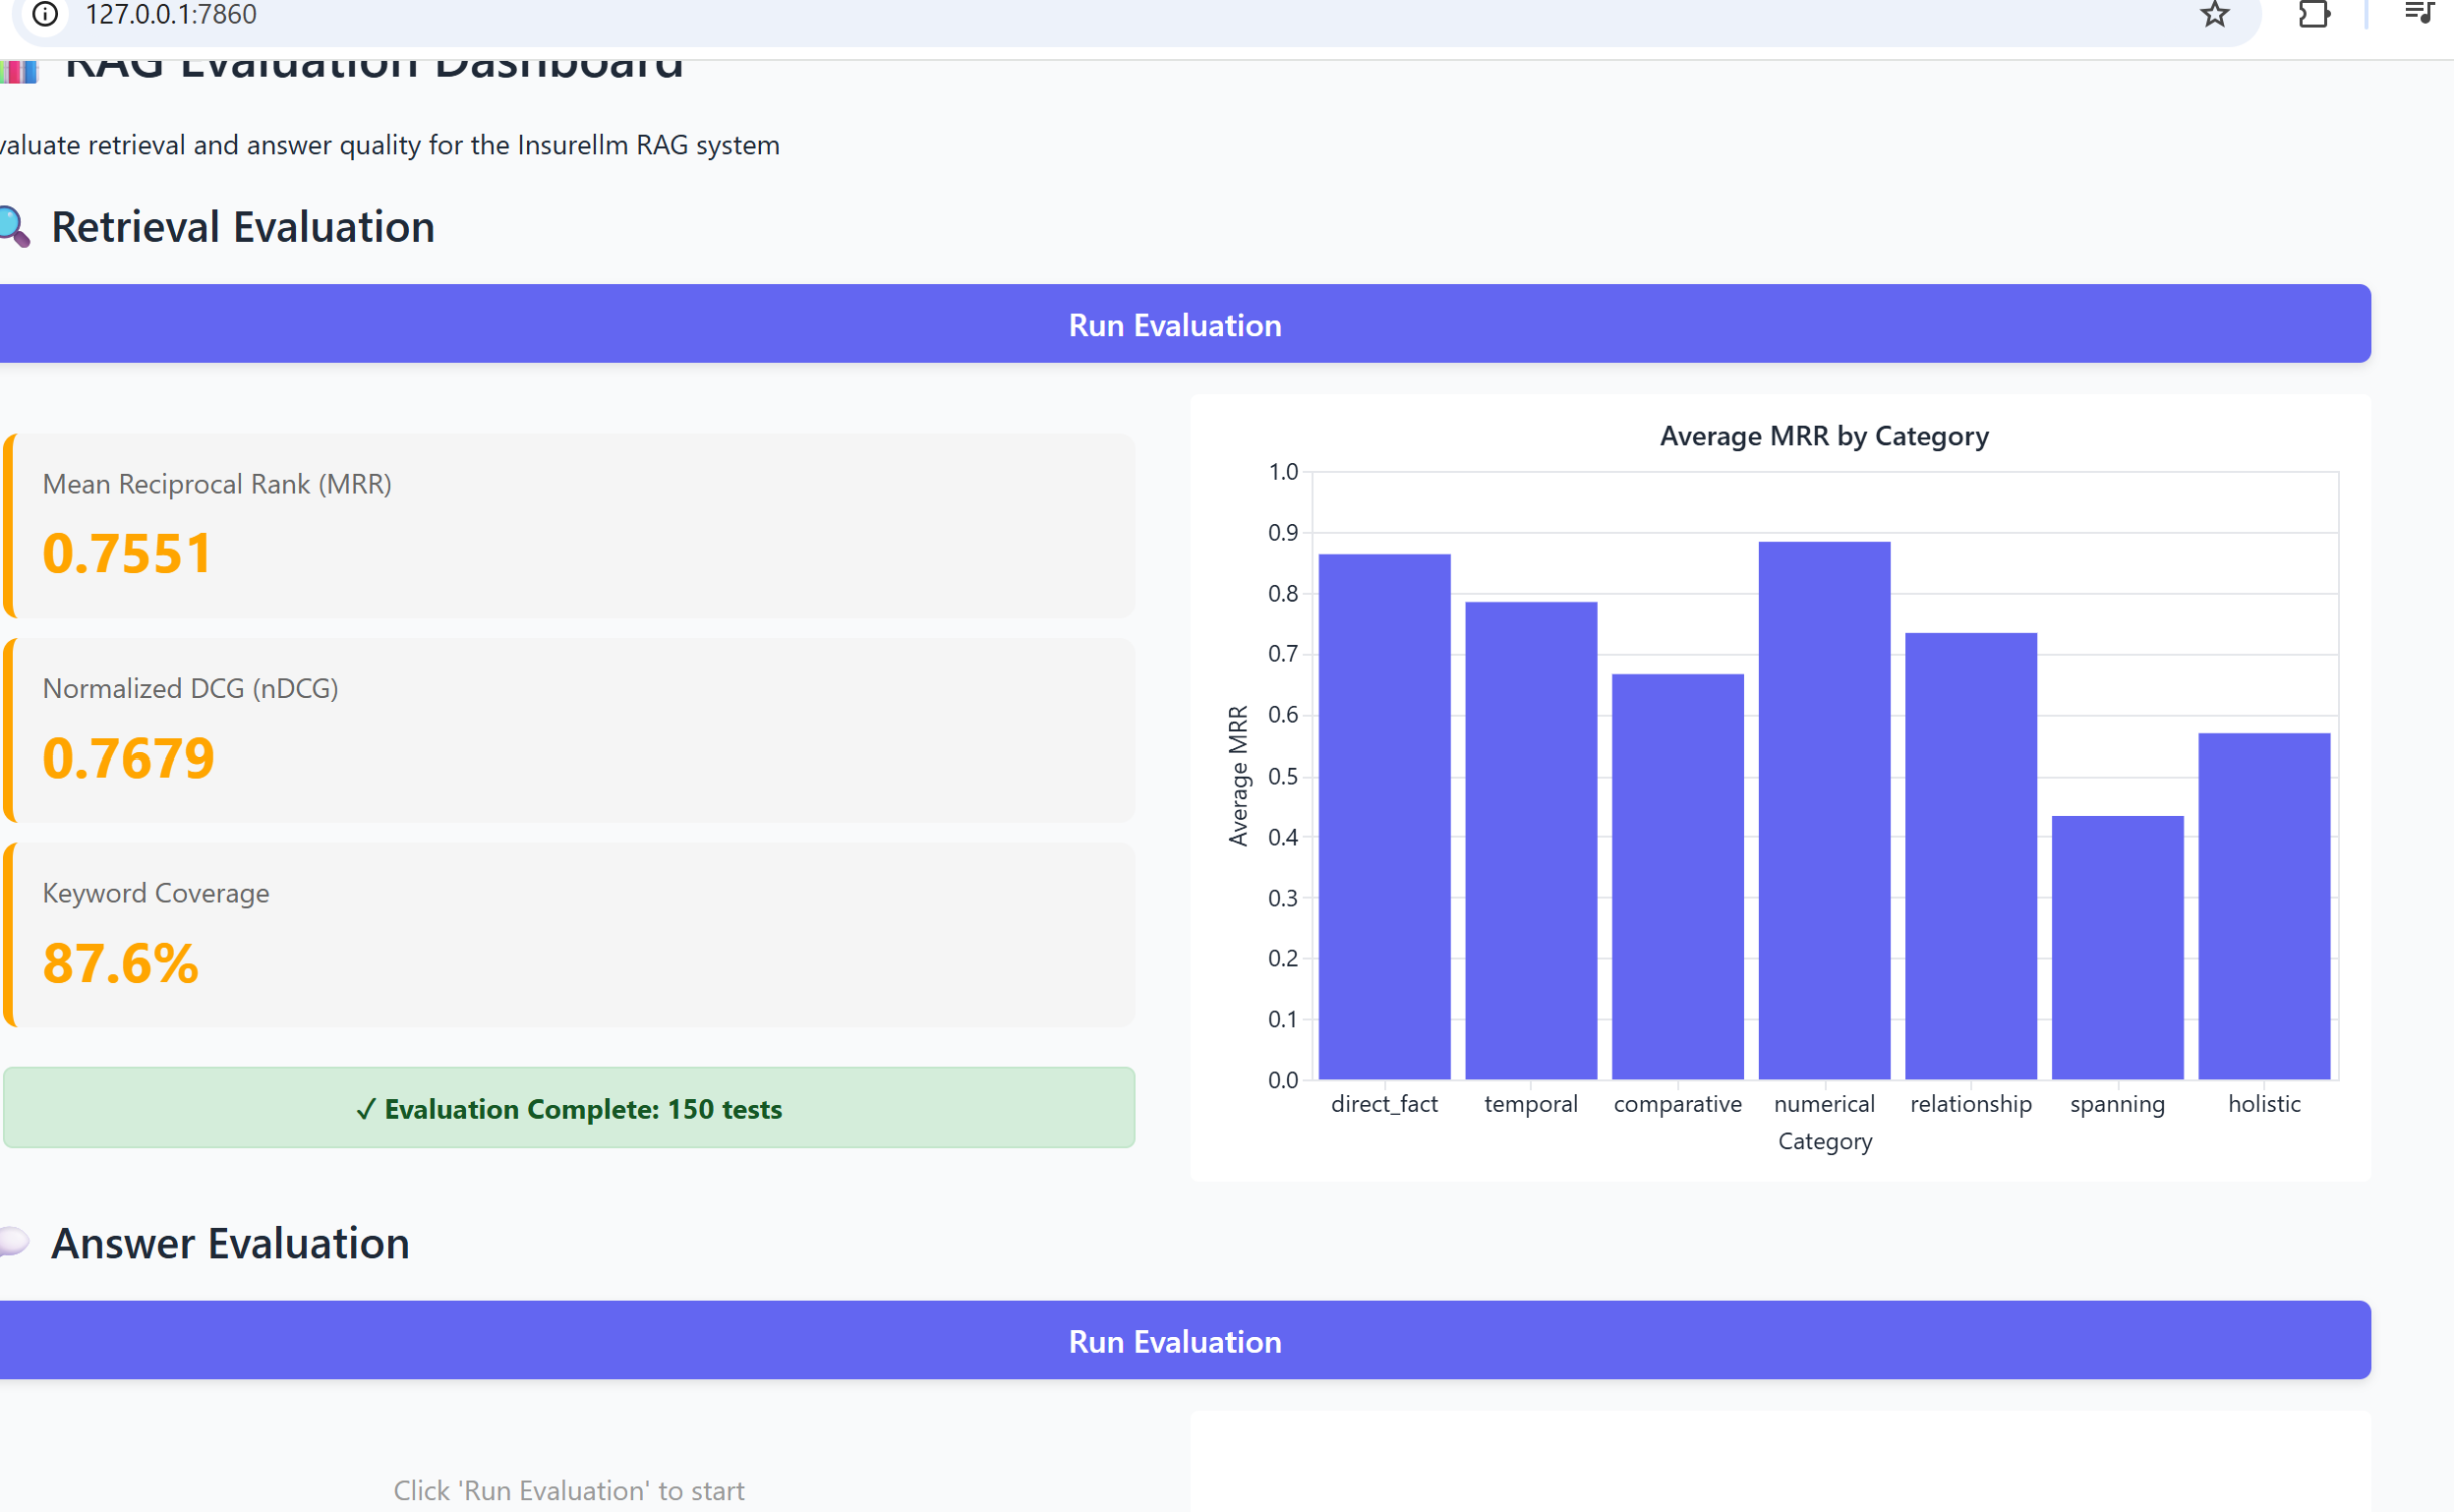The height and width of the screenshot is (1512, 2454).
Task: Click the Average MRR by Category chart title
Action: pyautogui.click(x=1824, y=436)
